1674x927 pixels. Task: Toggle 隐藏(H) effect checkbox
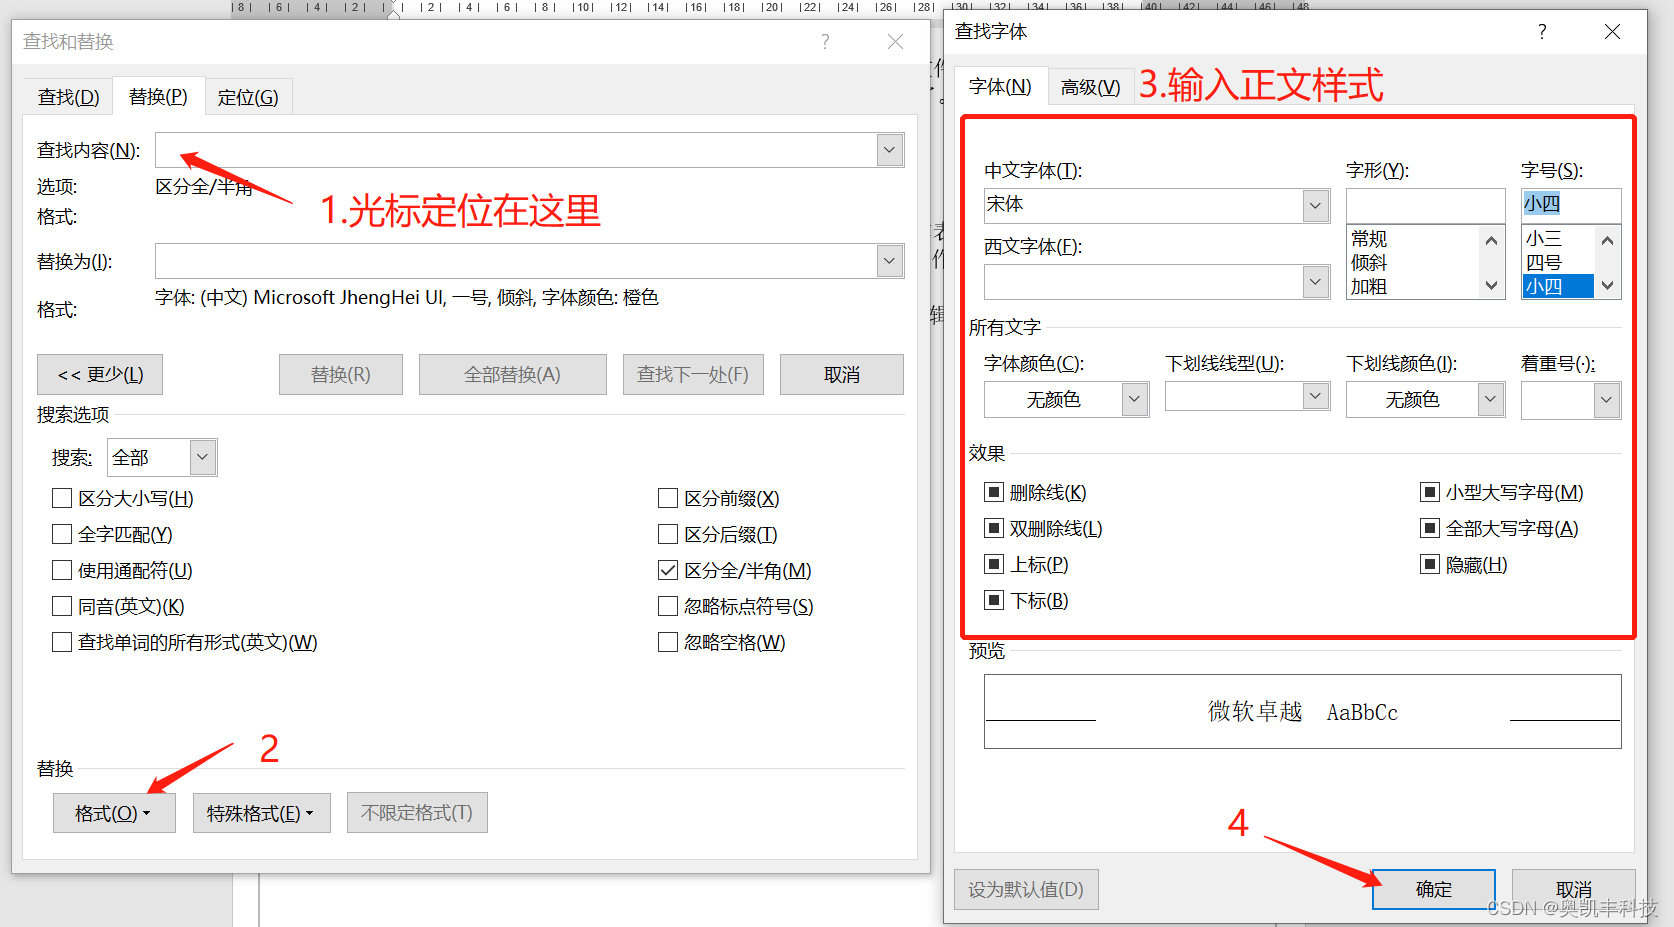tap(1430, 564)
